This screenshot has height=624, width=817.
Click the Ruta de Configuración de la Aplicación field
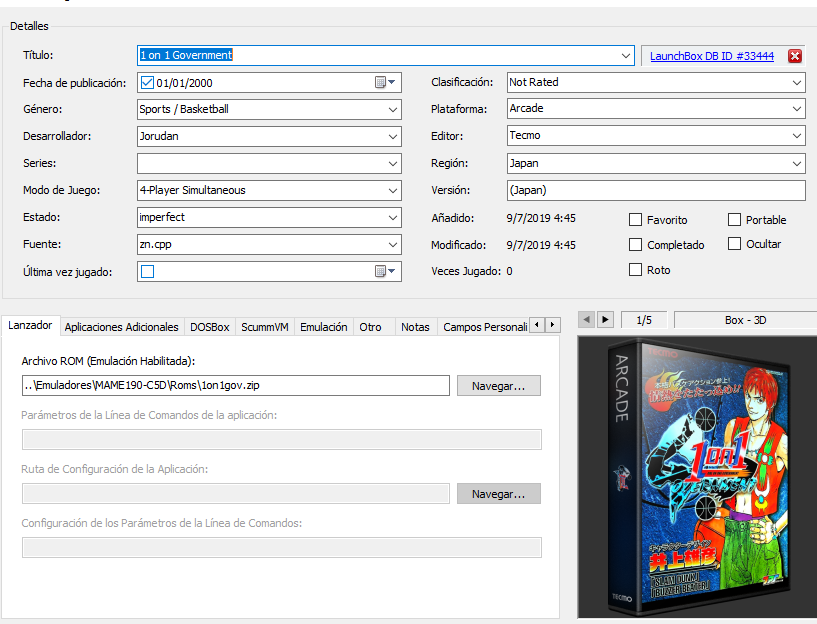(x=236, y=493)
